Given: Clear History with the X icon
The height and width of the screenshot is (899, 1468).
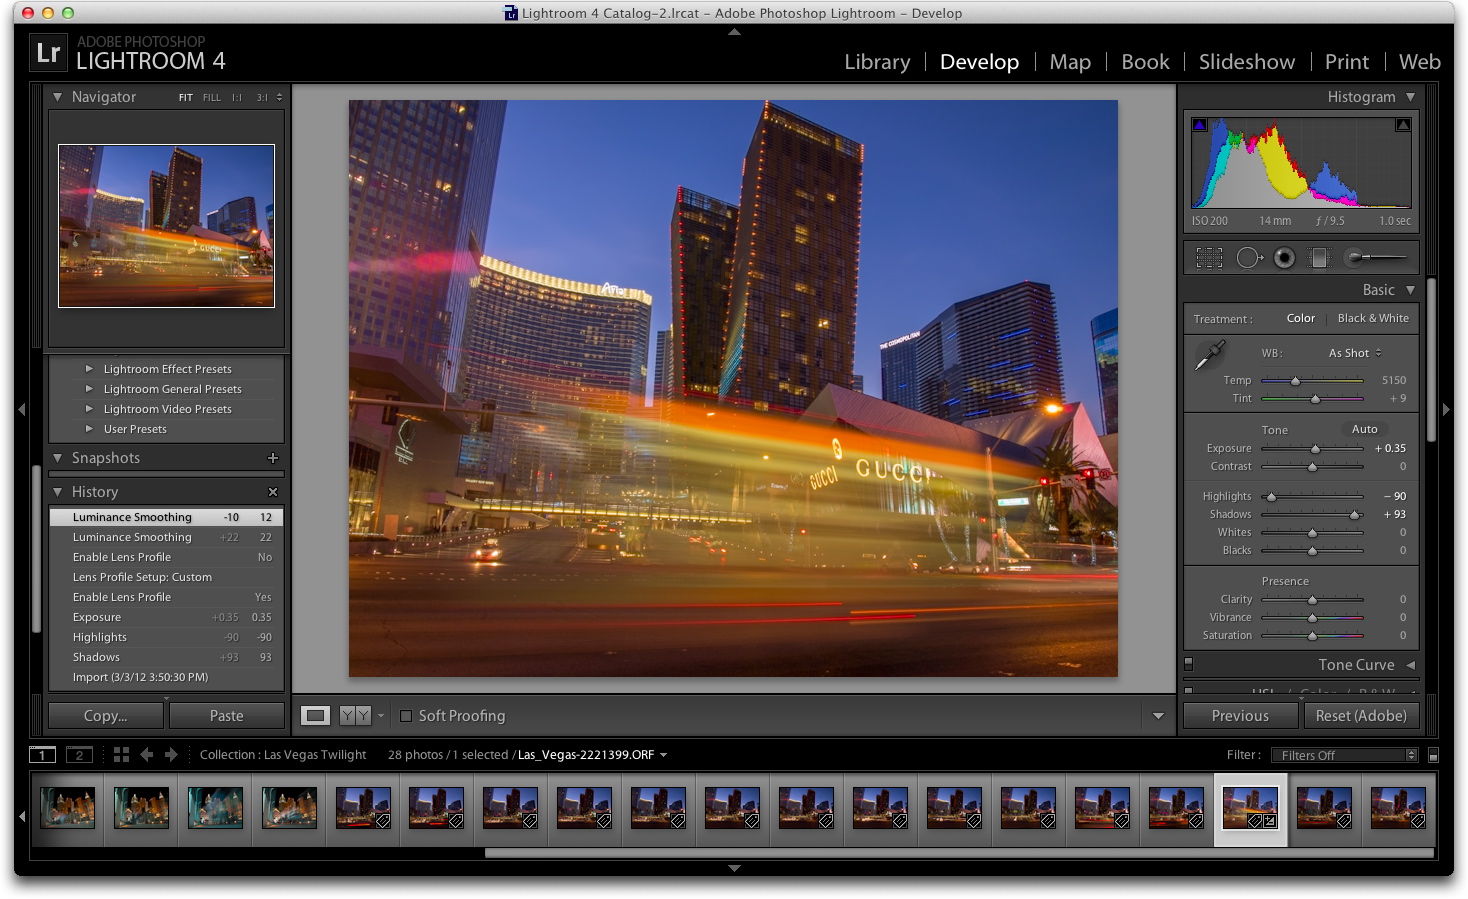Looking at the screenshot, I should click(x=273, y=492).
